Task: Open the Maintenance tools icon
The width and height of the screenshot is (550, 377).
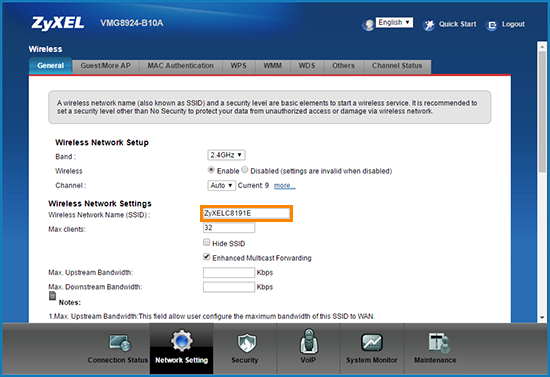Action: tap(438, 343)
